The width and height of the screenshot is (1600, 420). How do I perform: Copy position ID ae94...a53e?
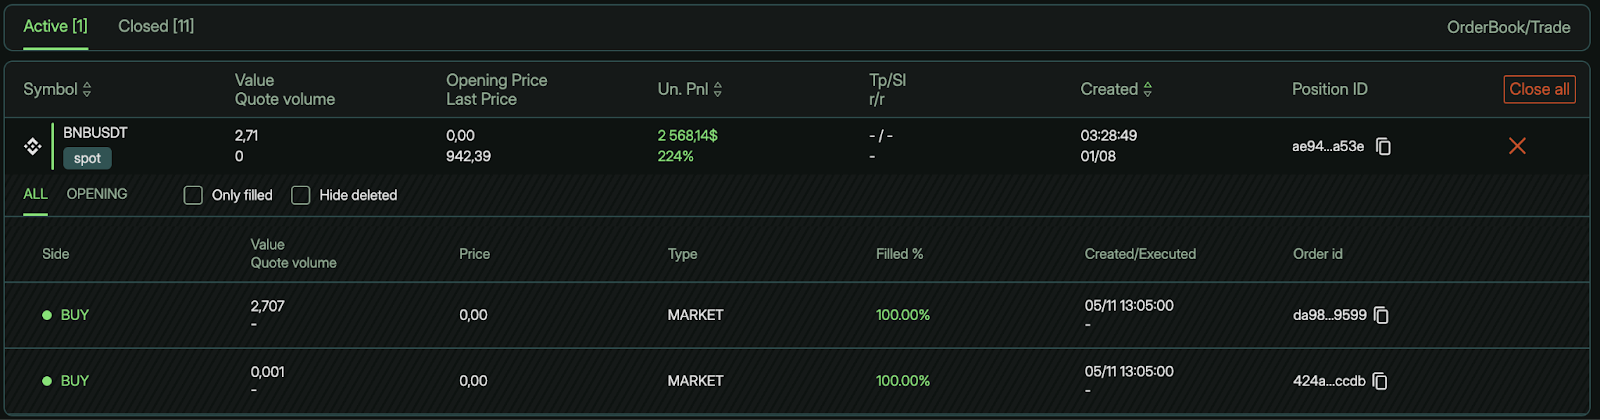click(x=1383, y=146)
